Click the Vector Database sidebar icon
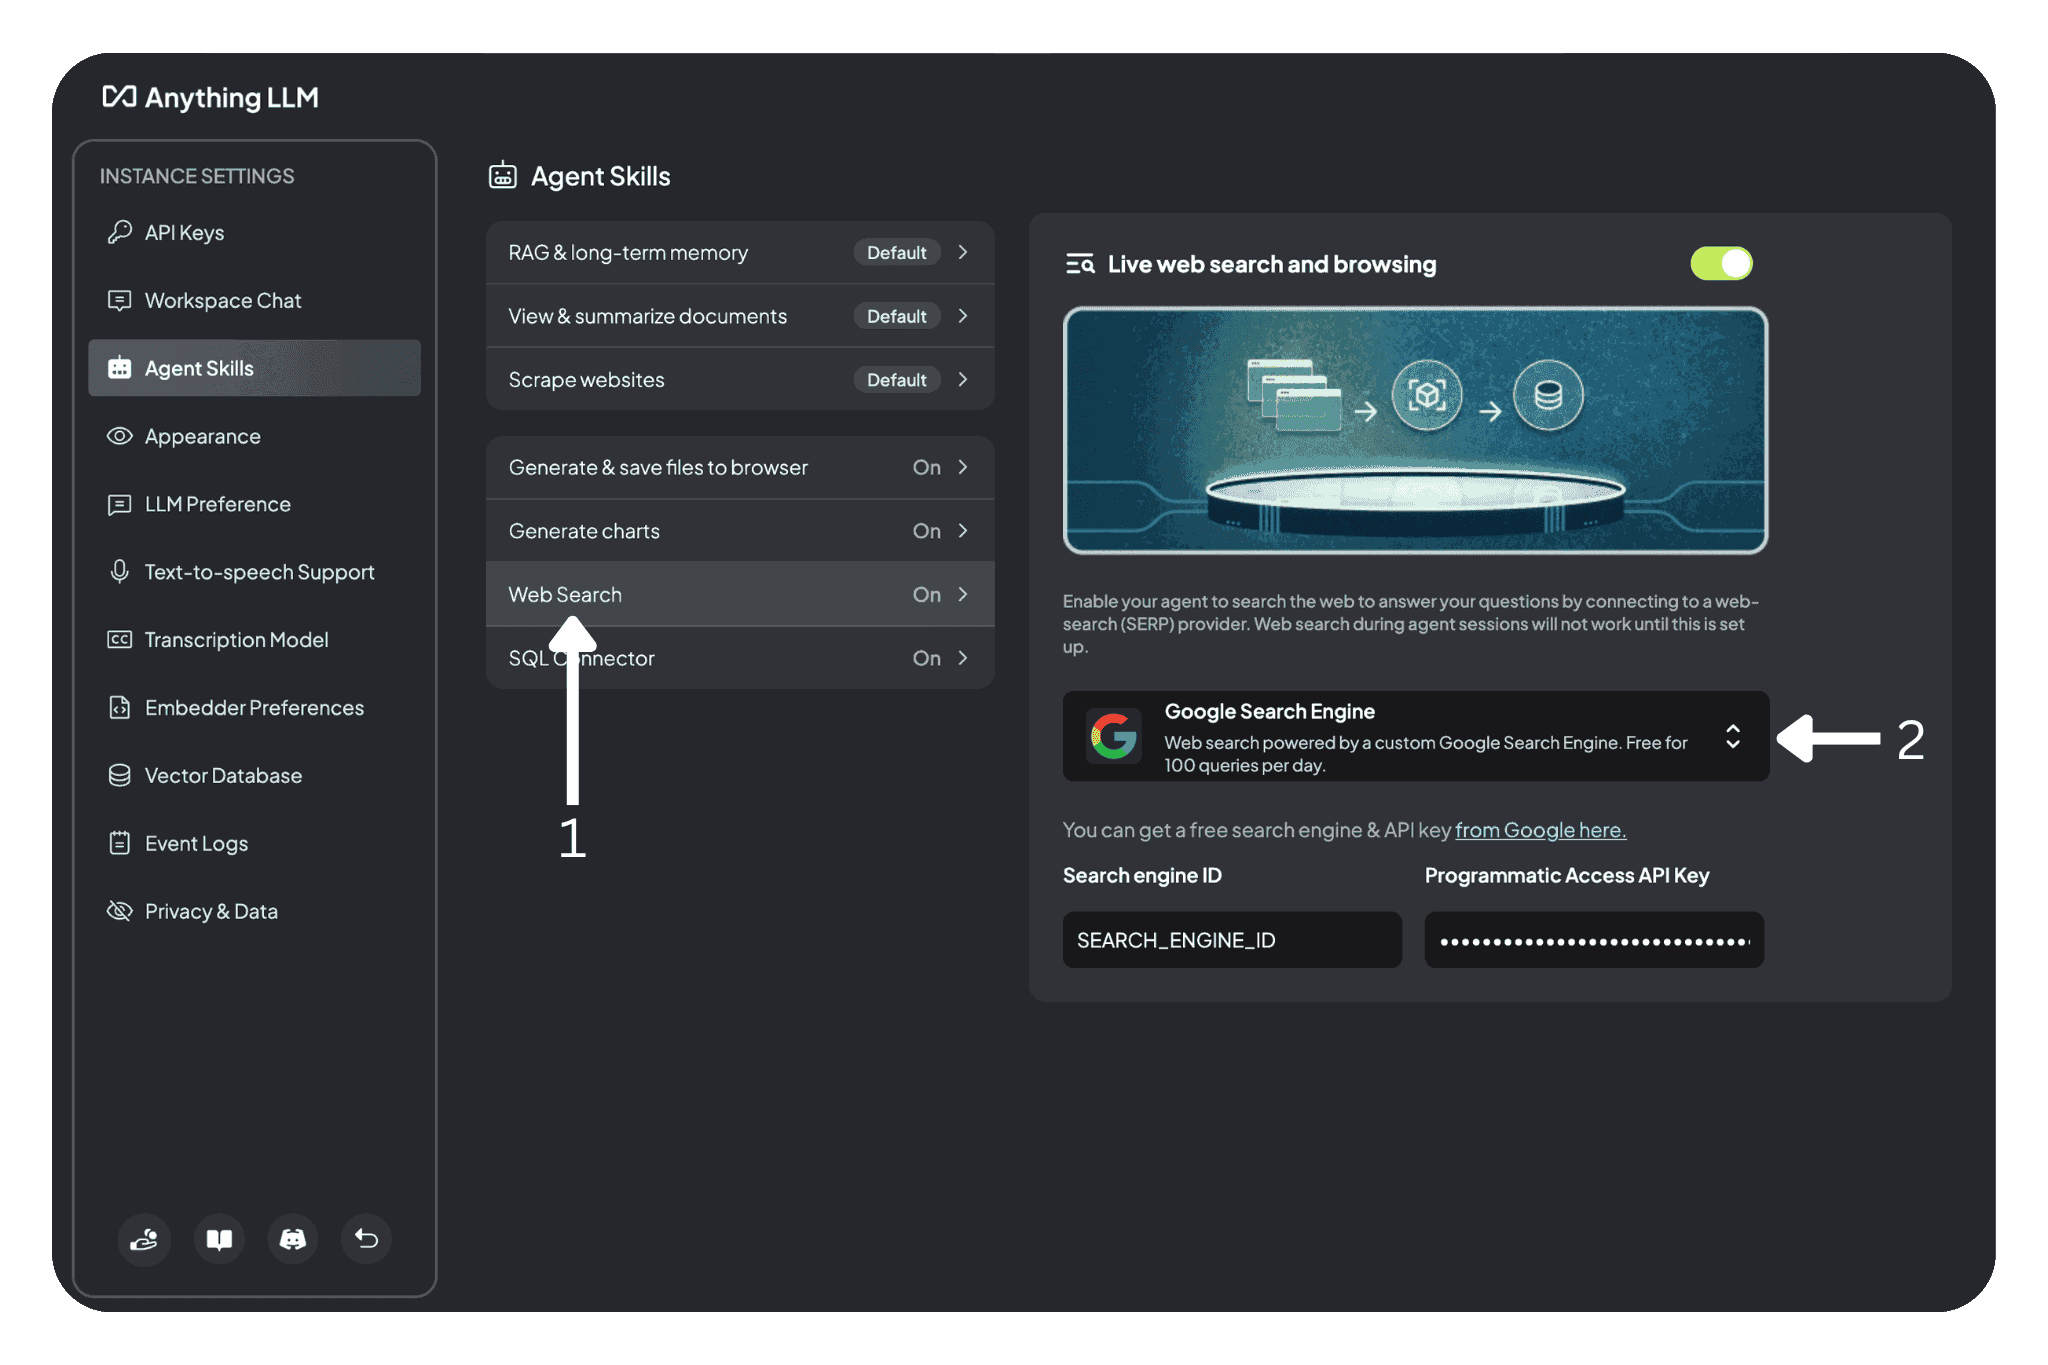 [x=117, y=774]
